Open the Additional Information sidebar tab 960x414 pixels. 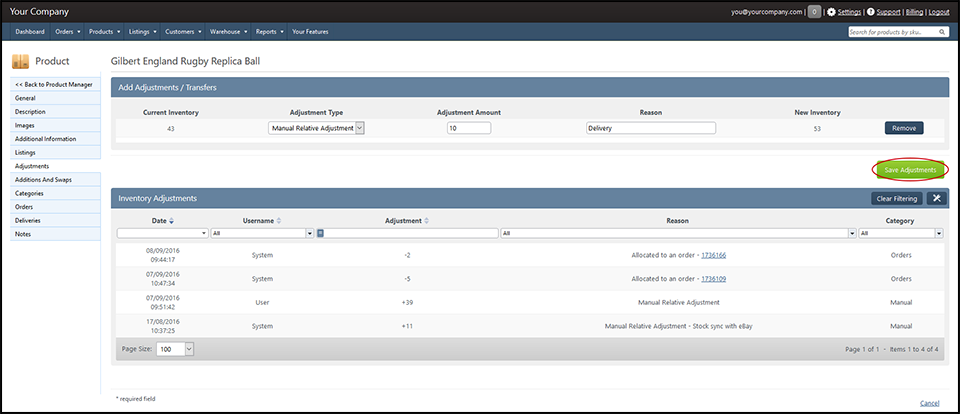pyautogui.click(x=56, y=139)
